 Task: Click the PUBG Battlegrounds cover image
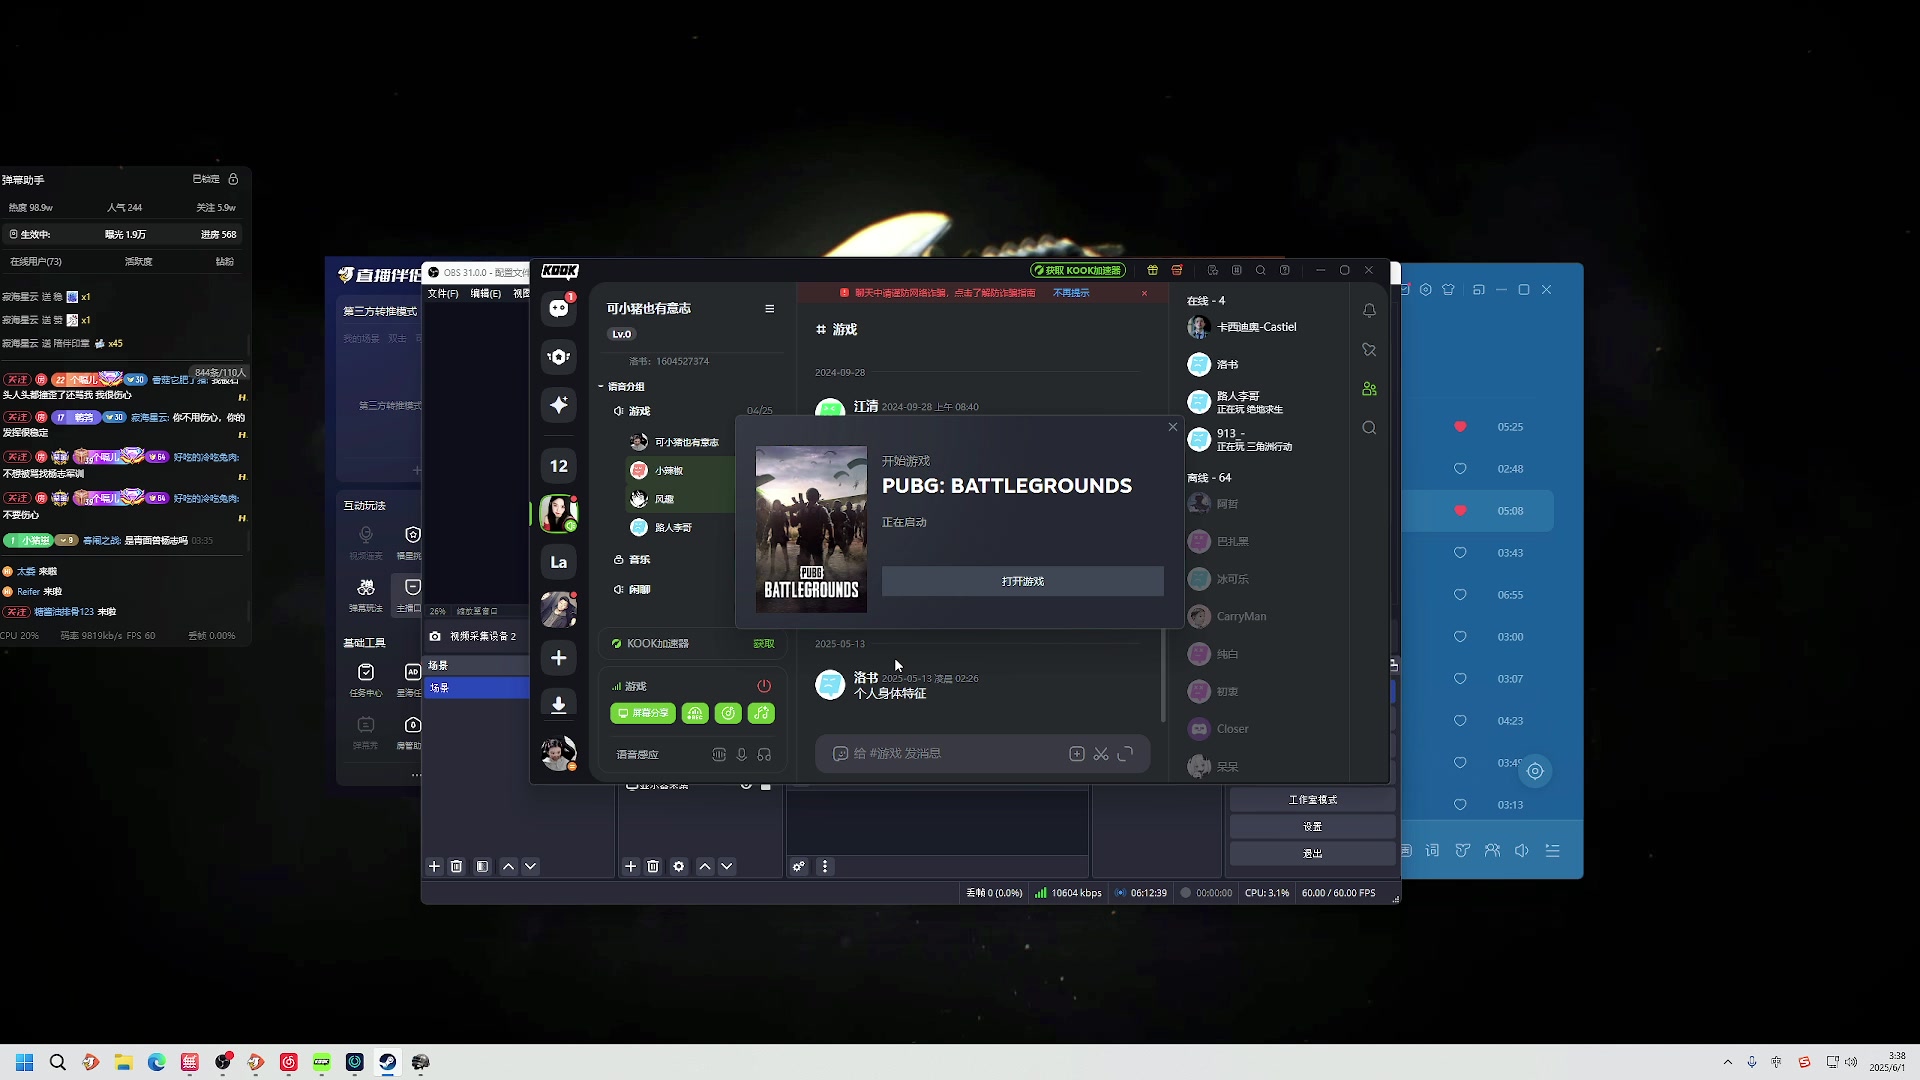pyautogui.click(x=811, y=529)
